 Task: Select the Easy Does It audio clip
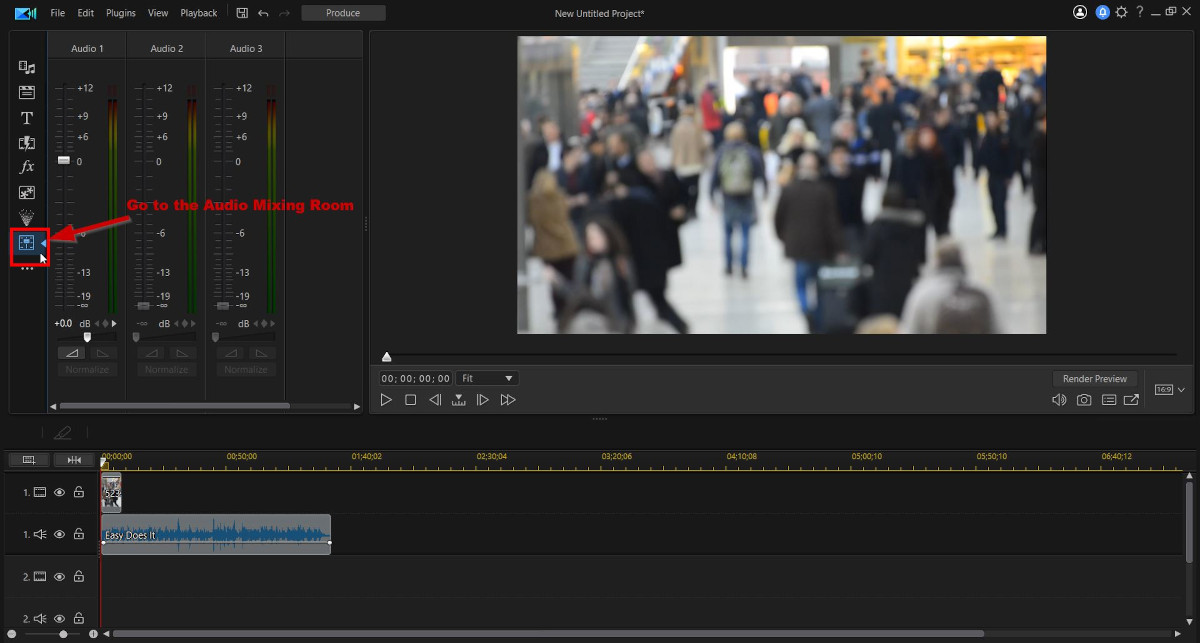coord(215,534)
